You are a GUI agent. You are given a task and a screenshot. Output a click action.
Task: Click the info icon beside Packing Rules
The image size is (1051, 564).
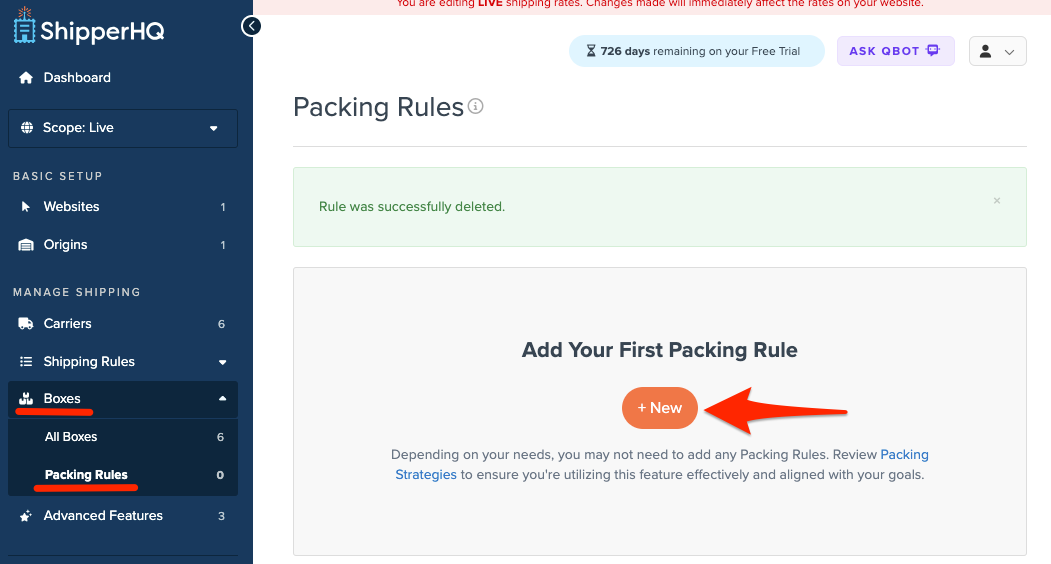[x=476, y=106]
